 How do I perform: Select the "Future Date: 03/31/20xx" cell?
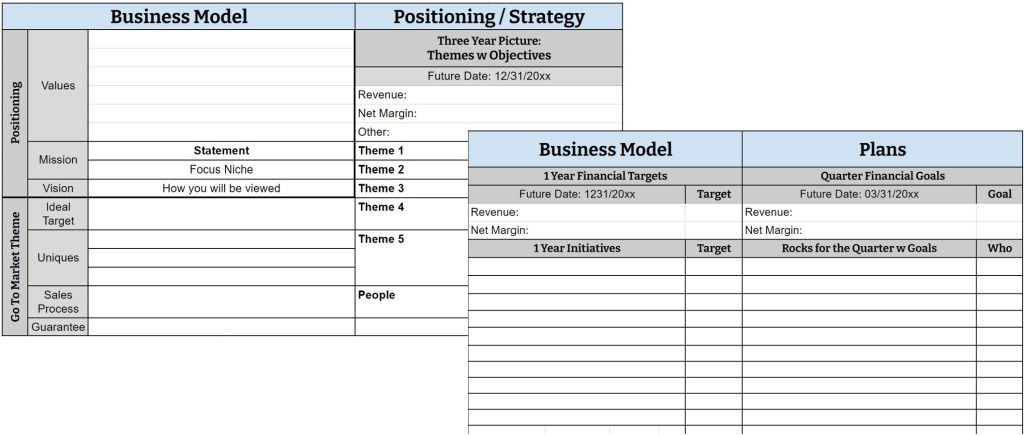859,194
